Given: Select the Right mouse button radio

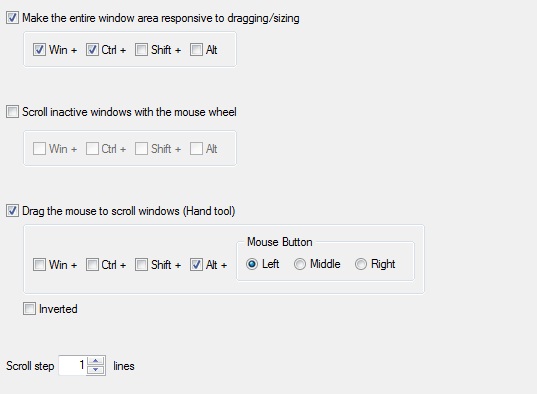Looking at the screenshot, I should coord(361,264).
